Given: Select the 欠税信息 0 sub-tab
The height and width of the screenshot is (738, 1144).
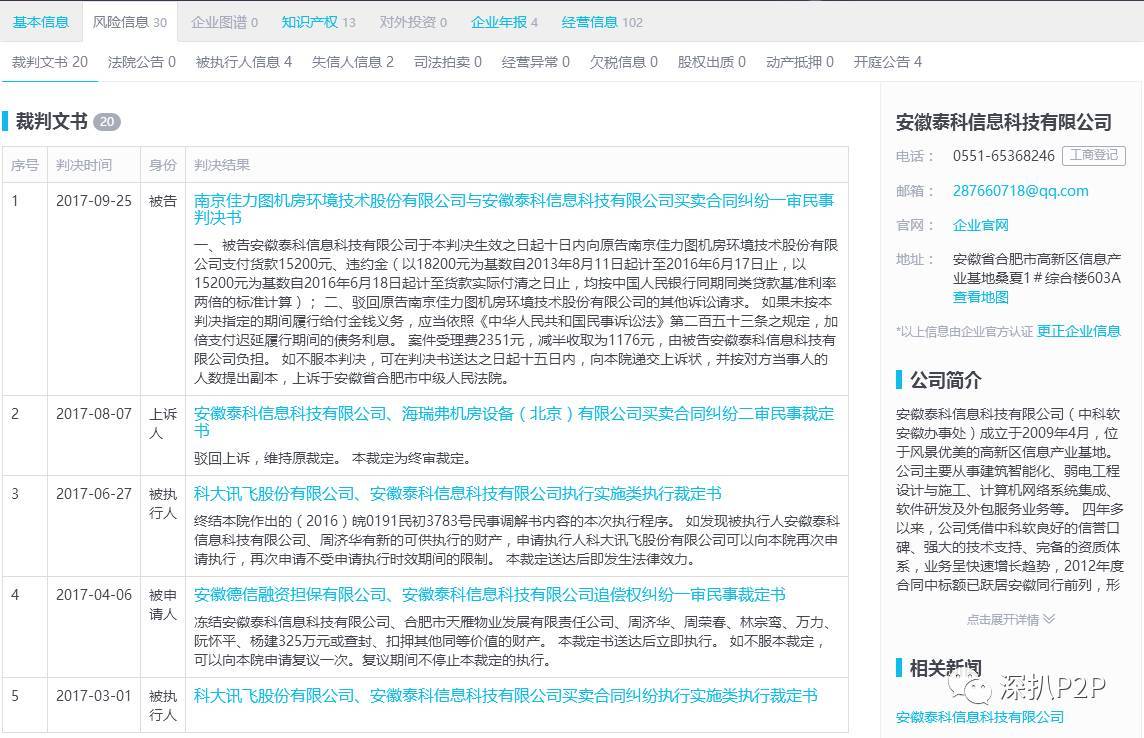Looking at the screenshot, I should (624, 62).
